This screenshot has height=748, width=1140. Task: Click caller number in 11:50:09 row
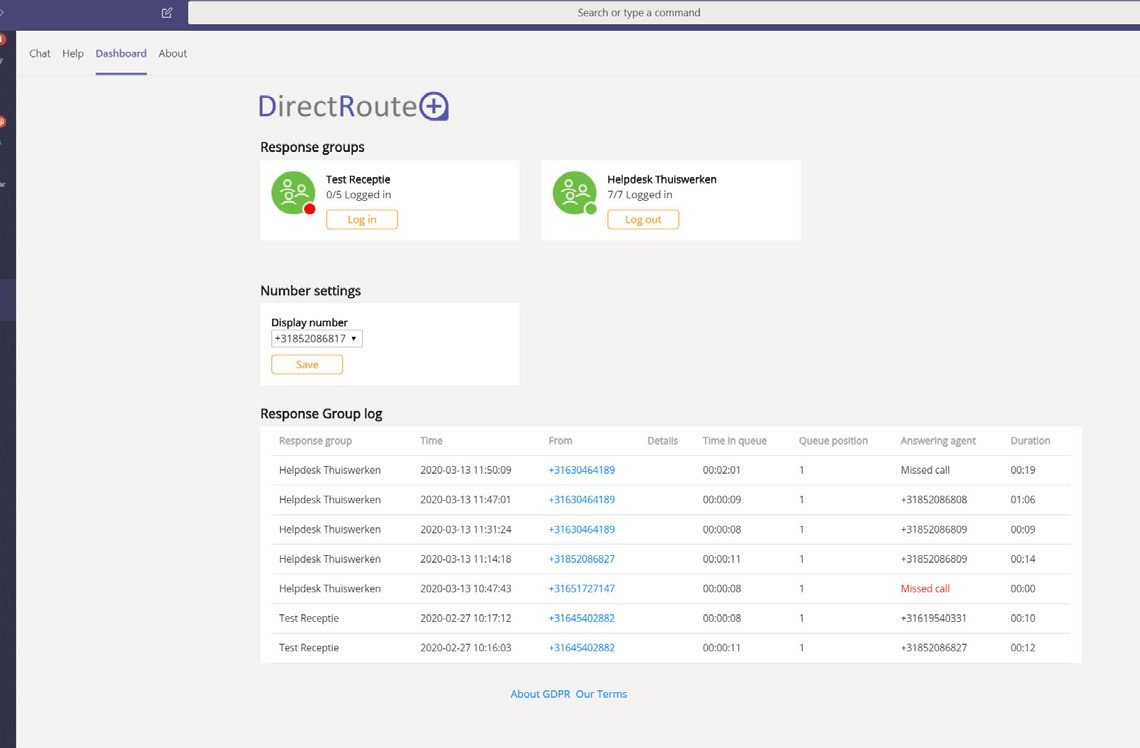coord(582,470)
